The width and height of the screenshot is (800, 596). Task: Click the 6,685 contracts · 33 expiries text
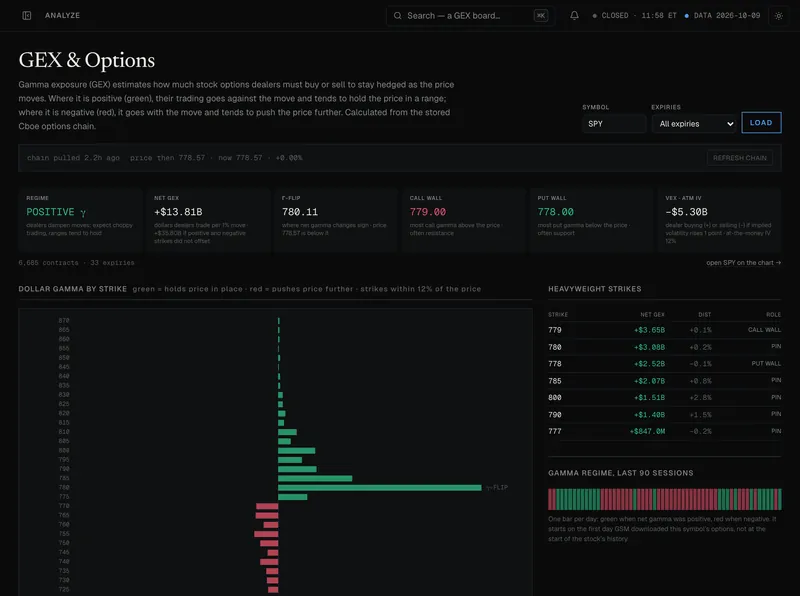77,263
